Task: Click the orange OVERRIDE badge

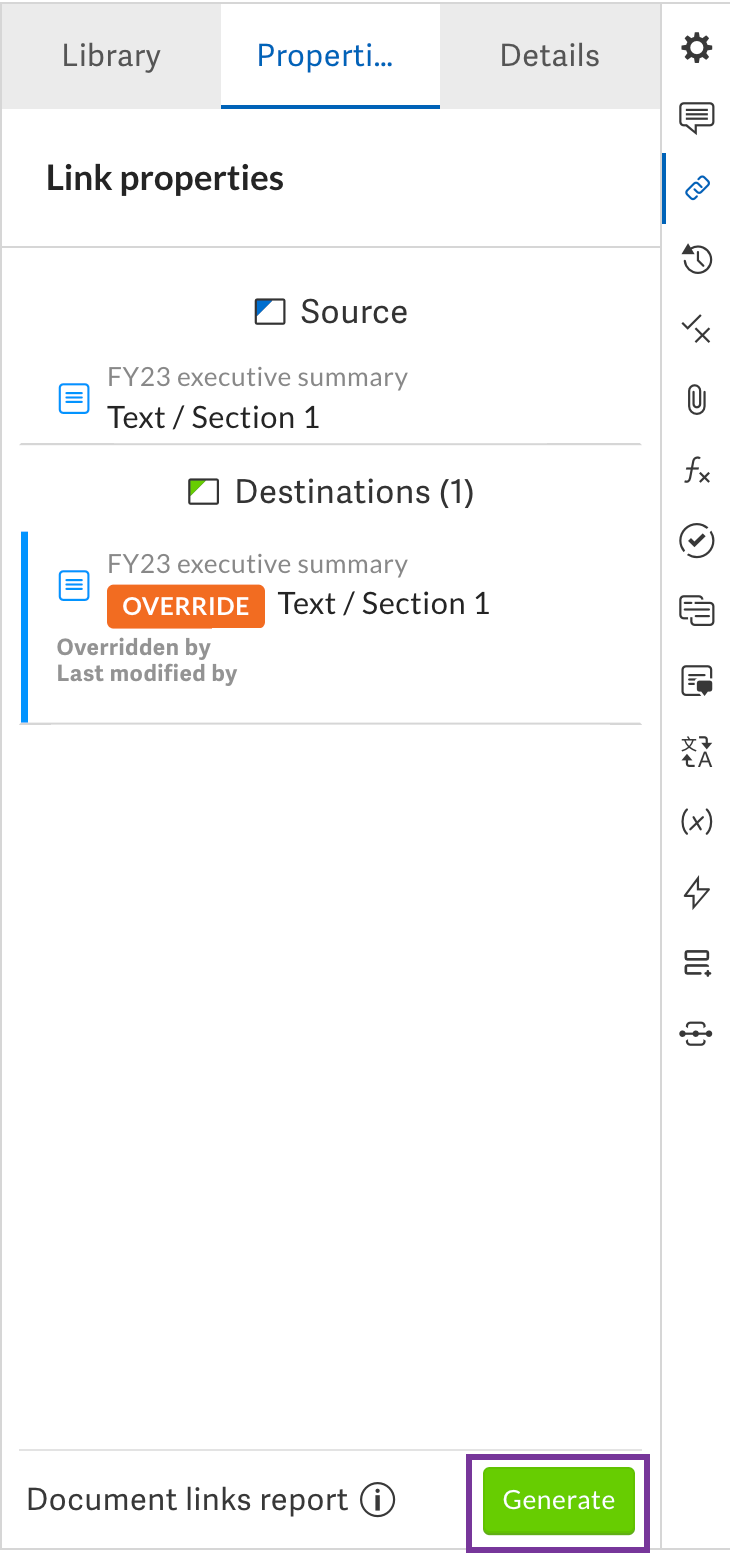Action: 186,606
